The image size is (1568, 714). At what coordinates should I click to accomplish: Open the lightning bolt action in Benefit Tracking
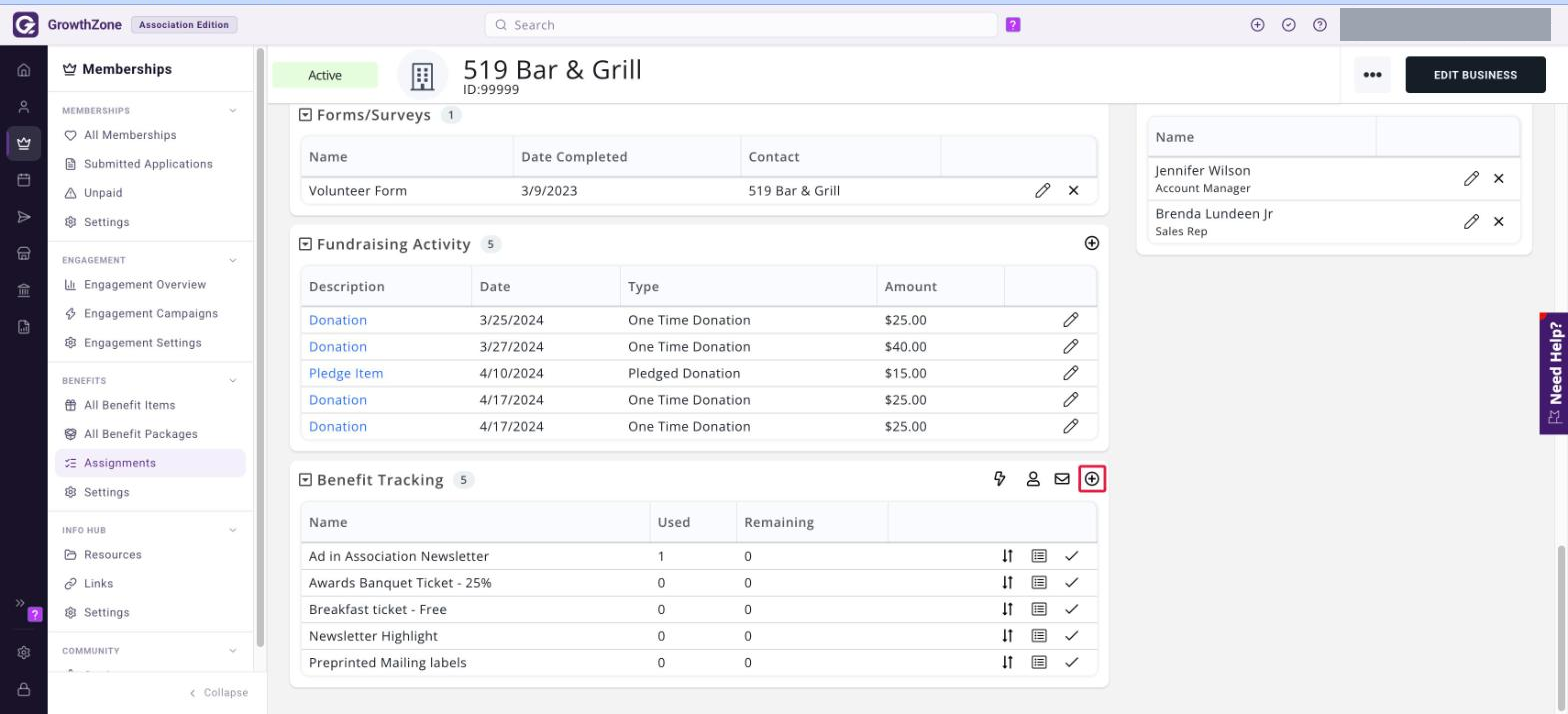999,480
